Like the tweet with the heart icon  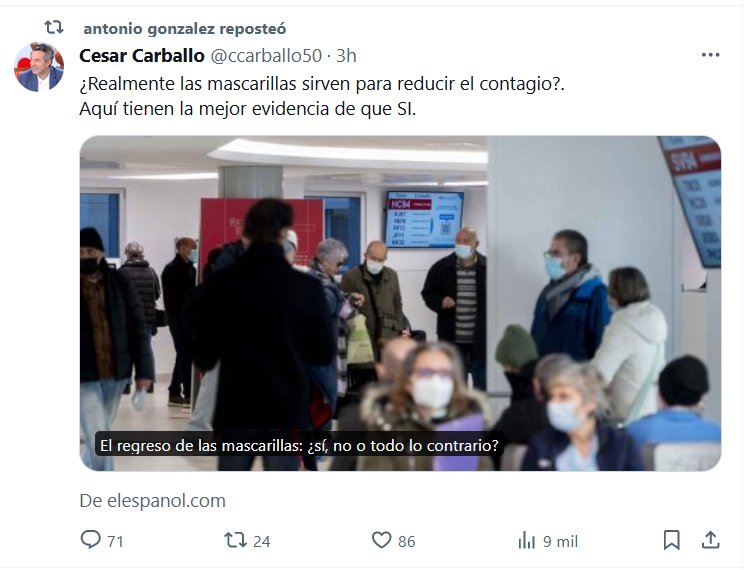(x=381, y=540)
